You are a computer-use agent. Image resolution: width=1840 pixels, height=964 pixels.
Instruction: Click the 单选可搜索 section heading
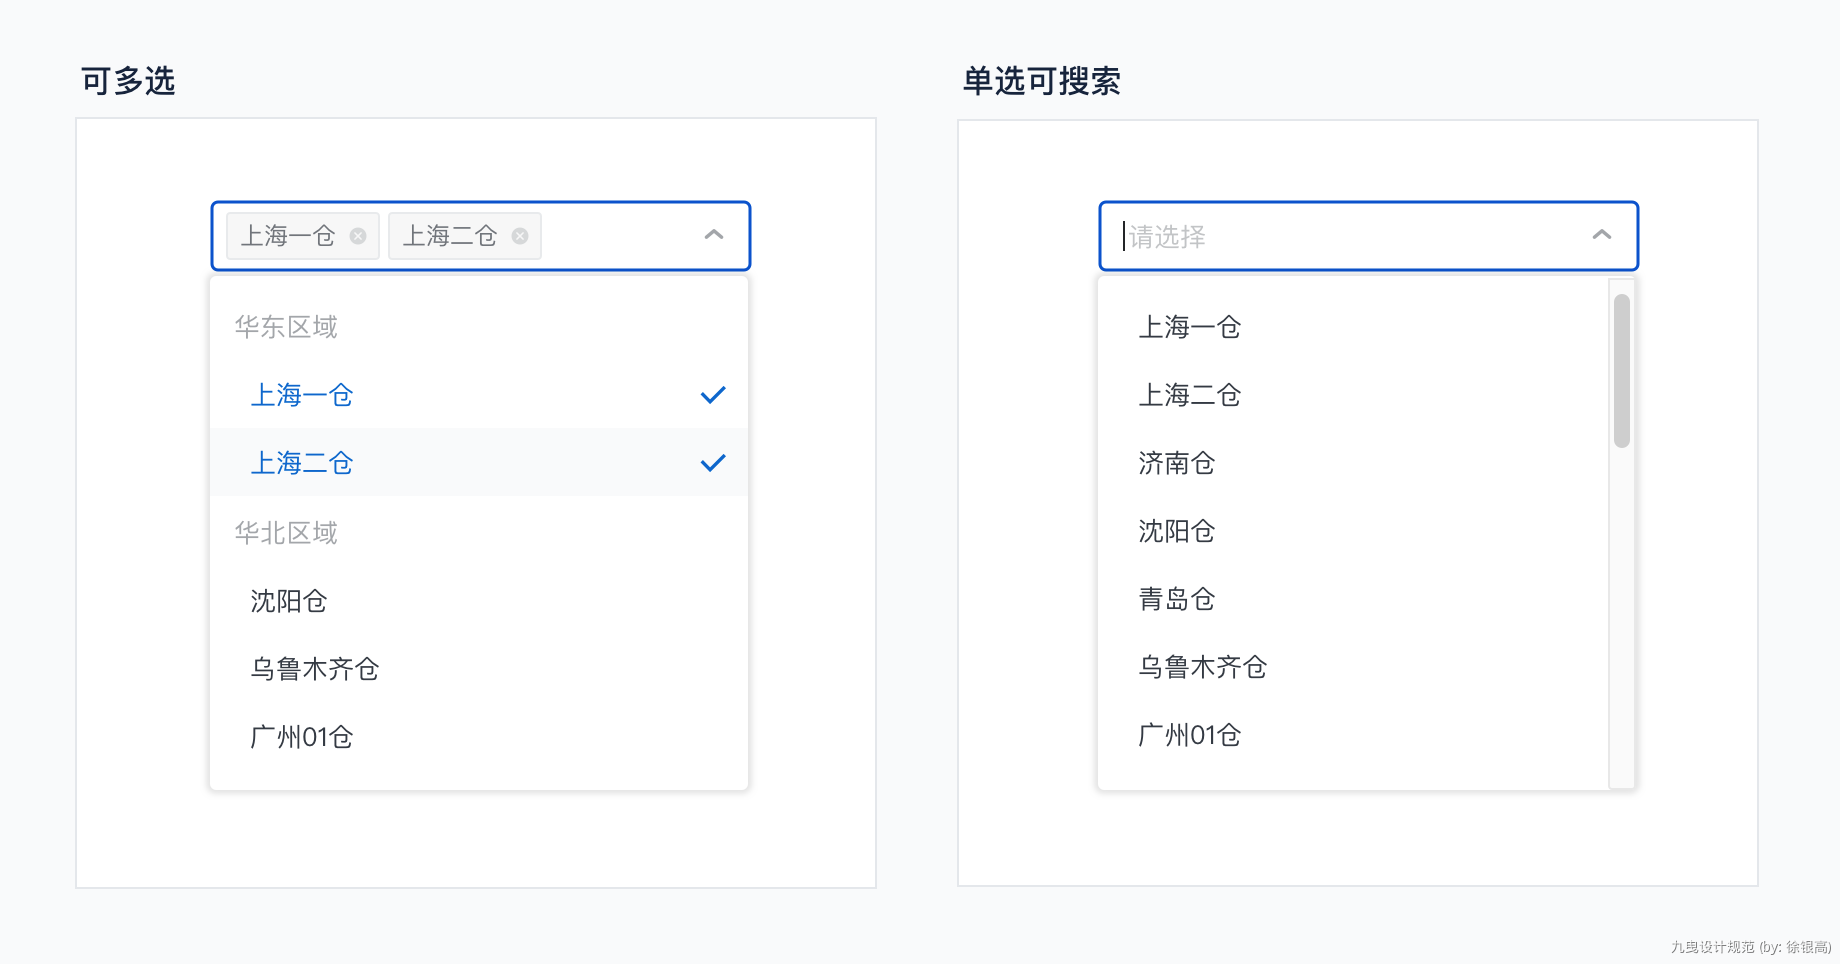(1041, 81)
